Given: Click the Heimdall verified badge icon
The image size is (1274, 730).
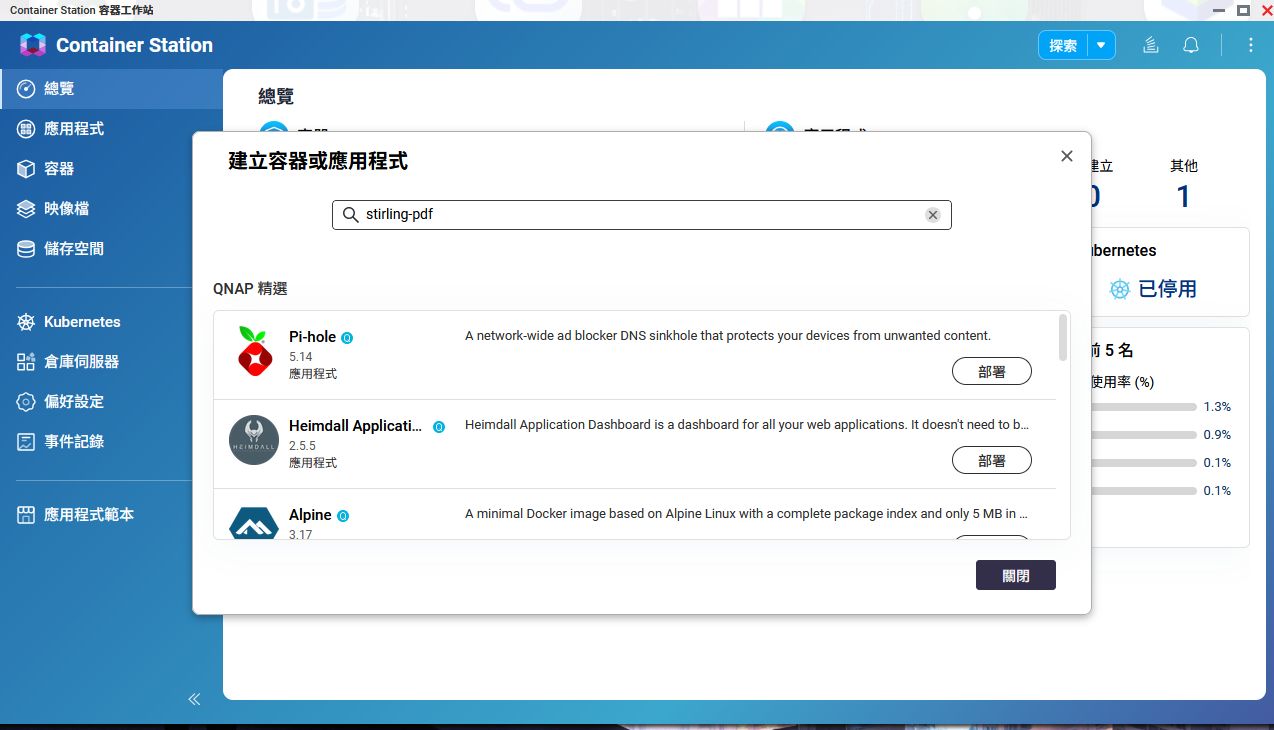Looking at the screenshot, I should 439,427.
